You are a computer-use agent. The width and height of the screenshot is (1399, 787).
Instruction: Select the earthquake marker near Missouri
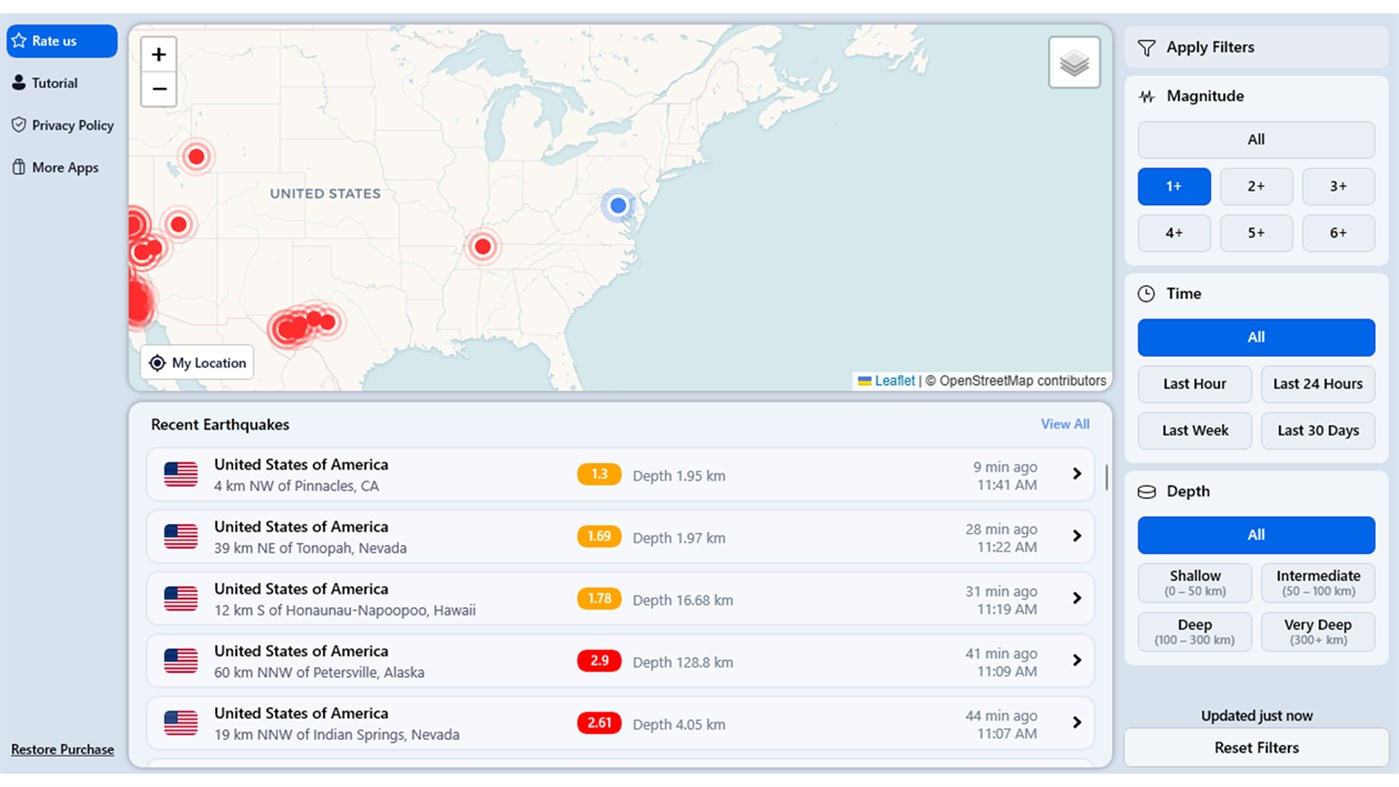(x=483, y=246)
